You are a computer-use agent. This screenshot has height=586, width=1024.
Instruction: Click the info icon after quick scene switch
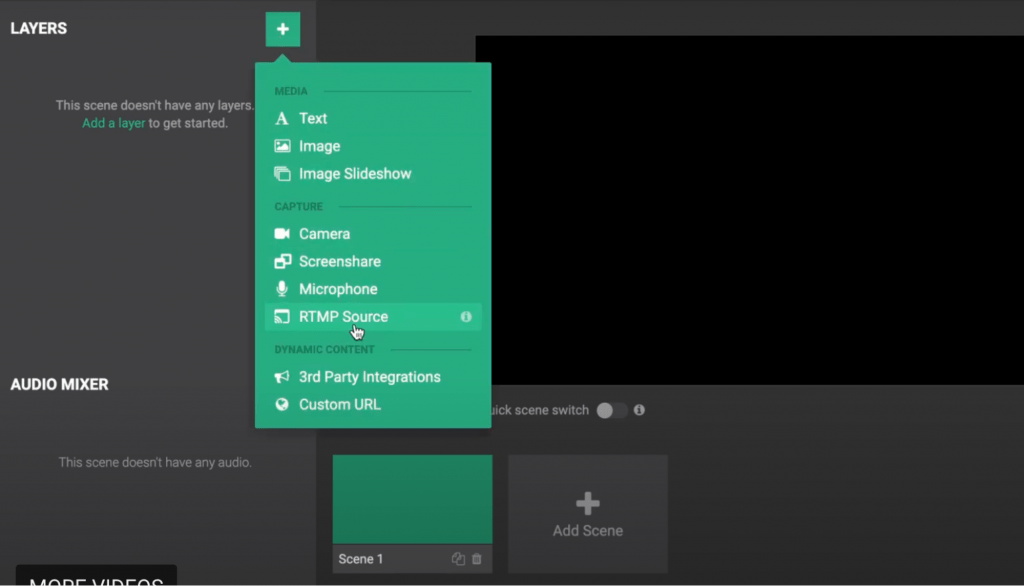pos(639,410)
